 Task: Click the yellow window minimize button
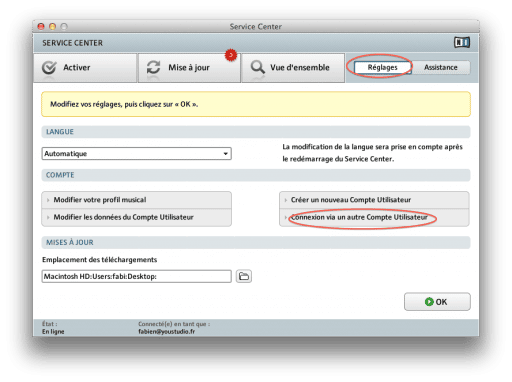52,26
